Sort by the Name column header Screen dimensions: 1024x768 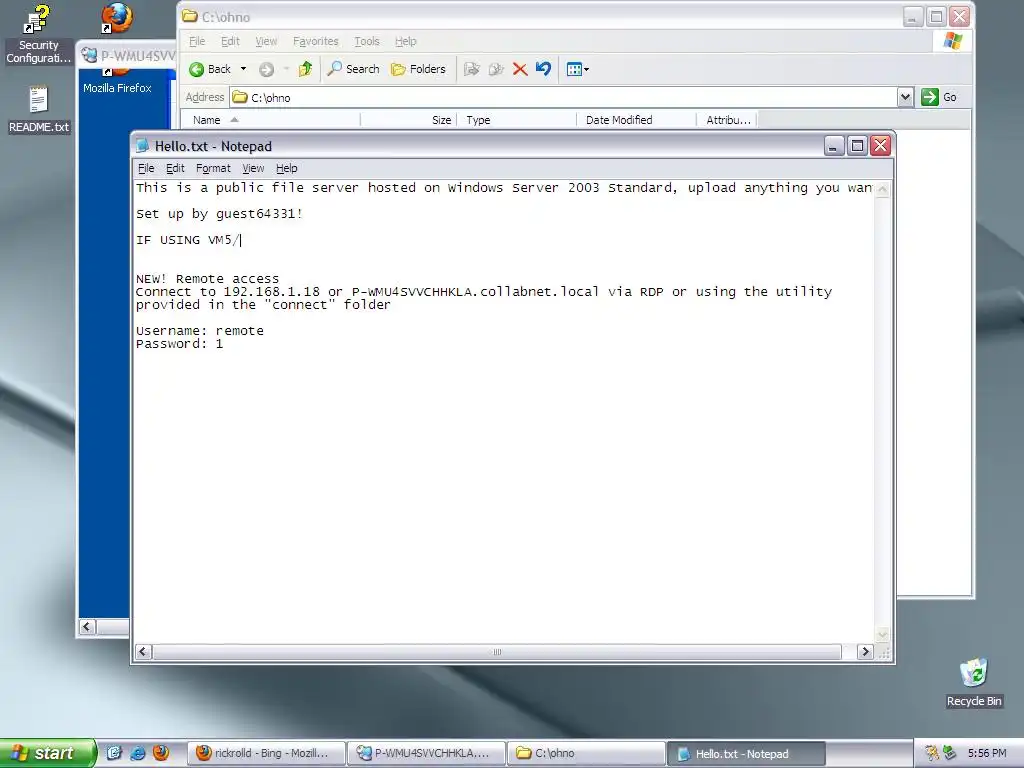[270, 120]
